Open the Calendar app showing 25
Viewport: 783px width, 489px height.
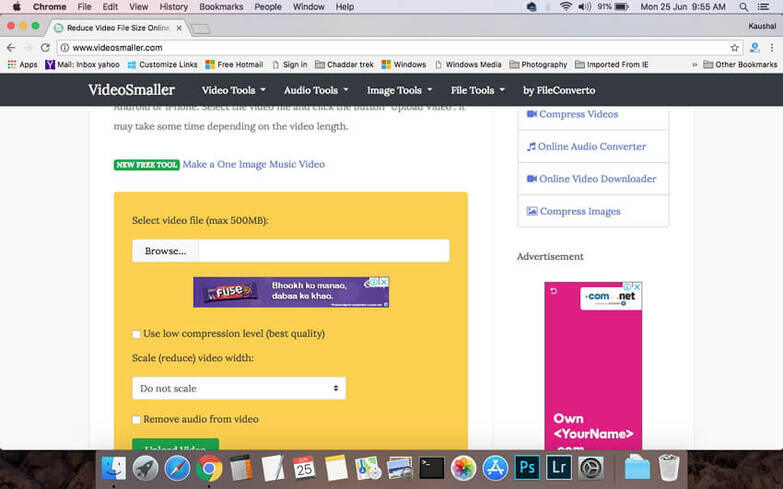[x=304, y=469]
